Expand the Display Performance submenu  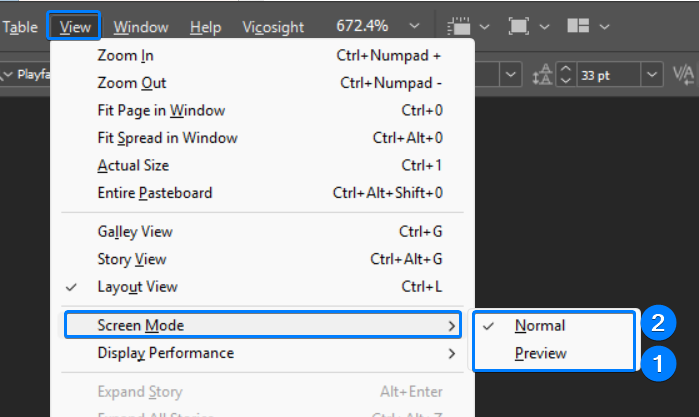pos(263,353)
